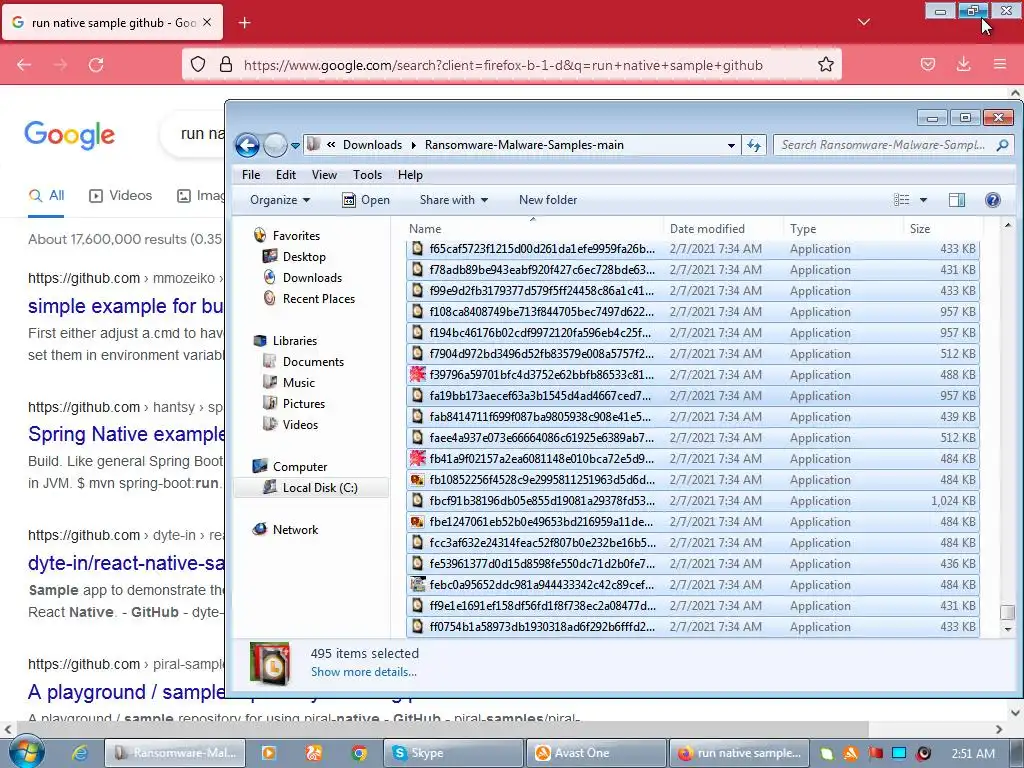
Task: Open the Windows Start menu
Action: (x=26, y=752)
